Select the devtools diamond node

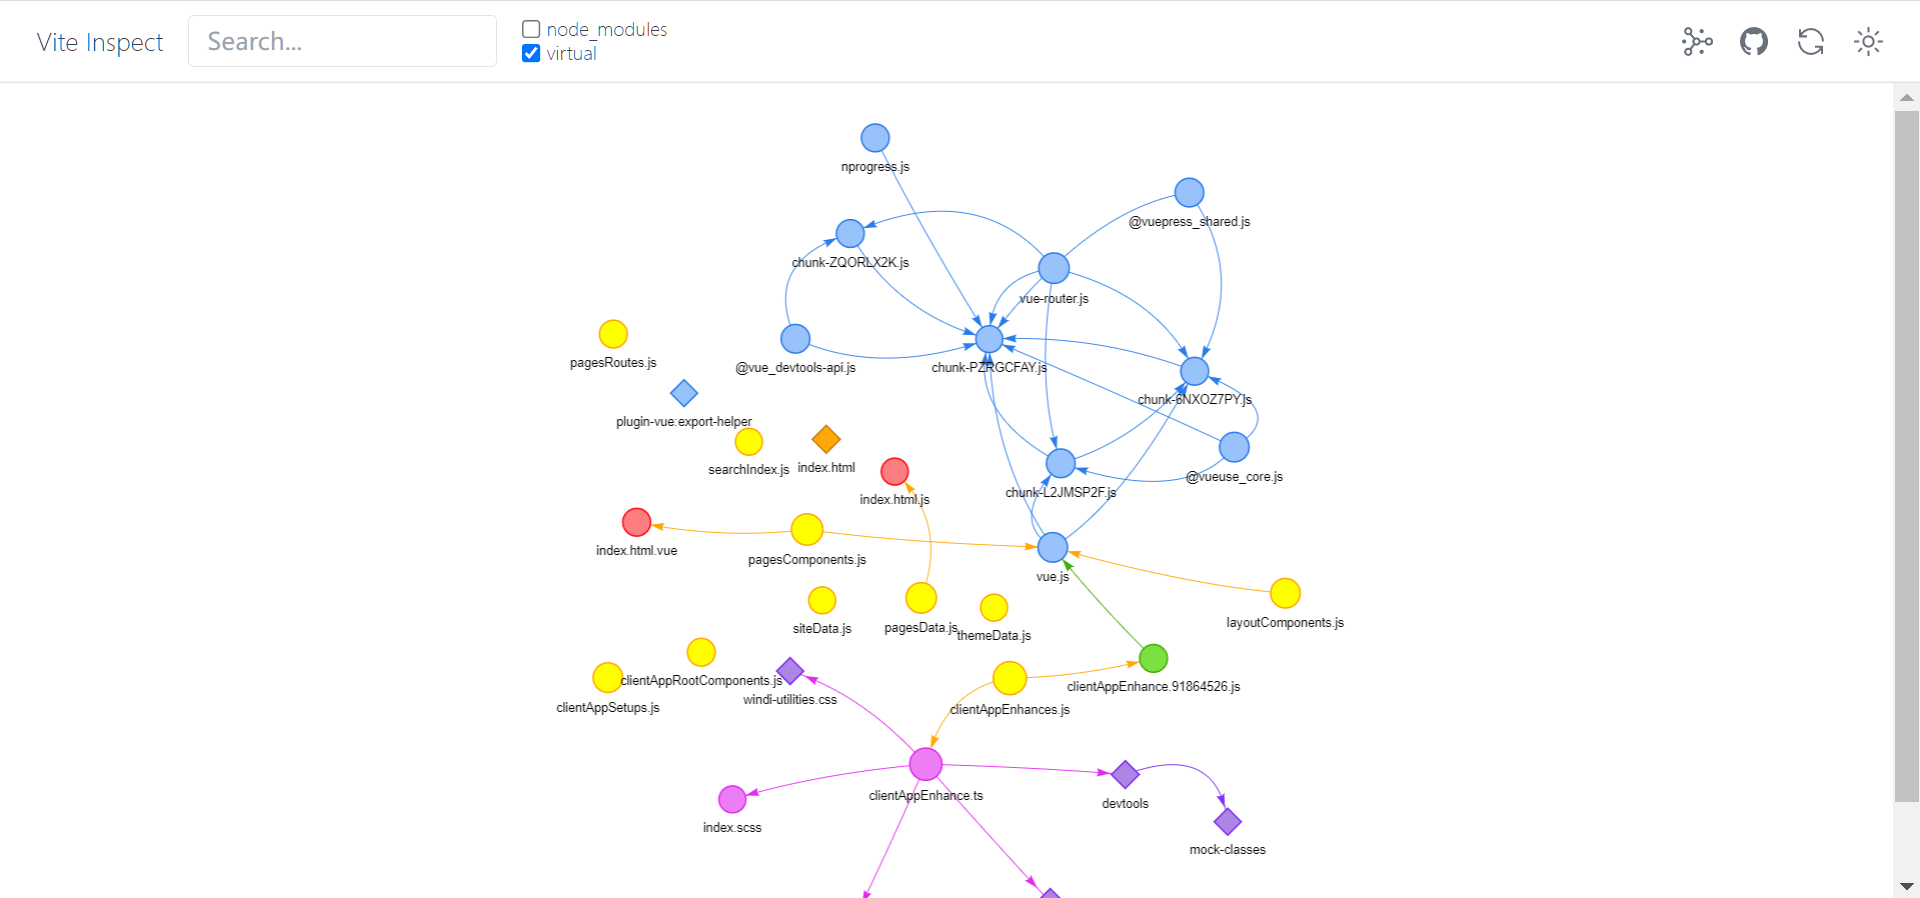point(1125,774)
